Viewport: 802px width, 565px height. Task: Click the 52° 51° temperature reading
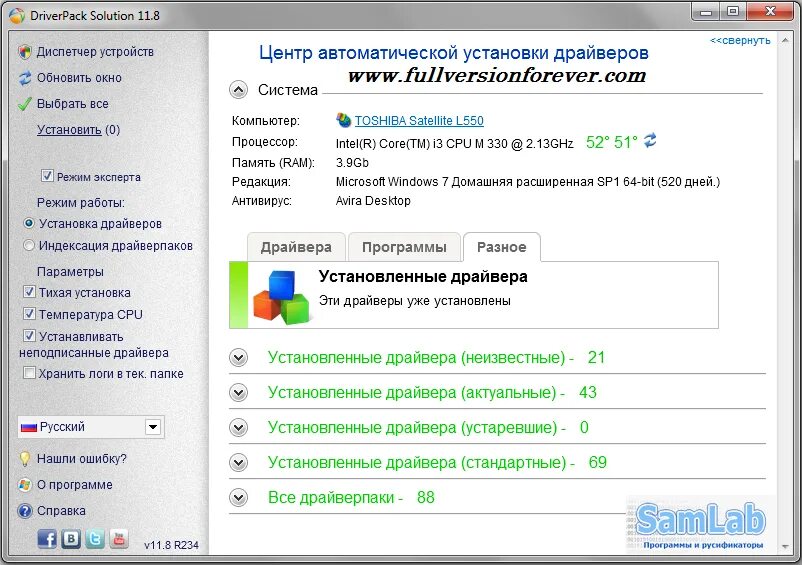point(612,142)
